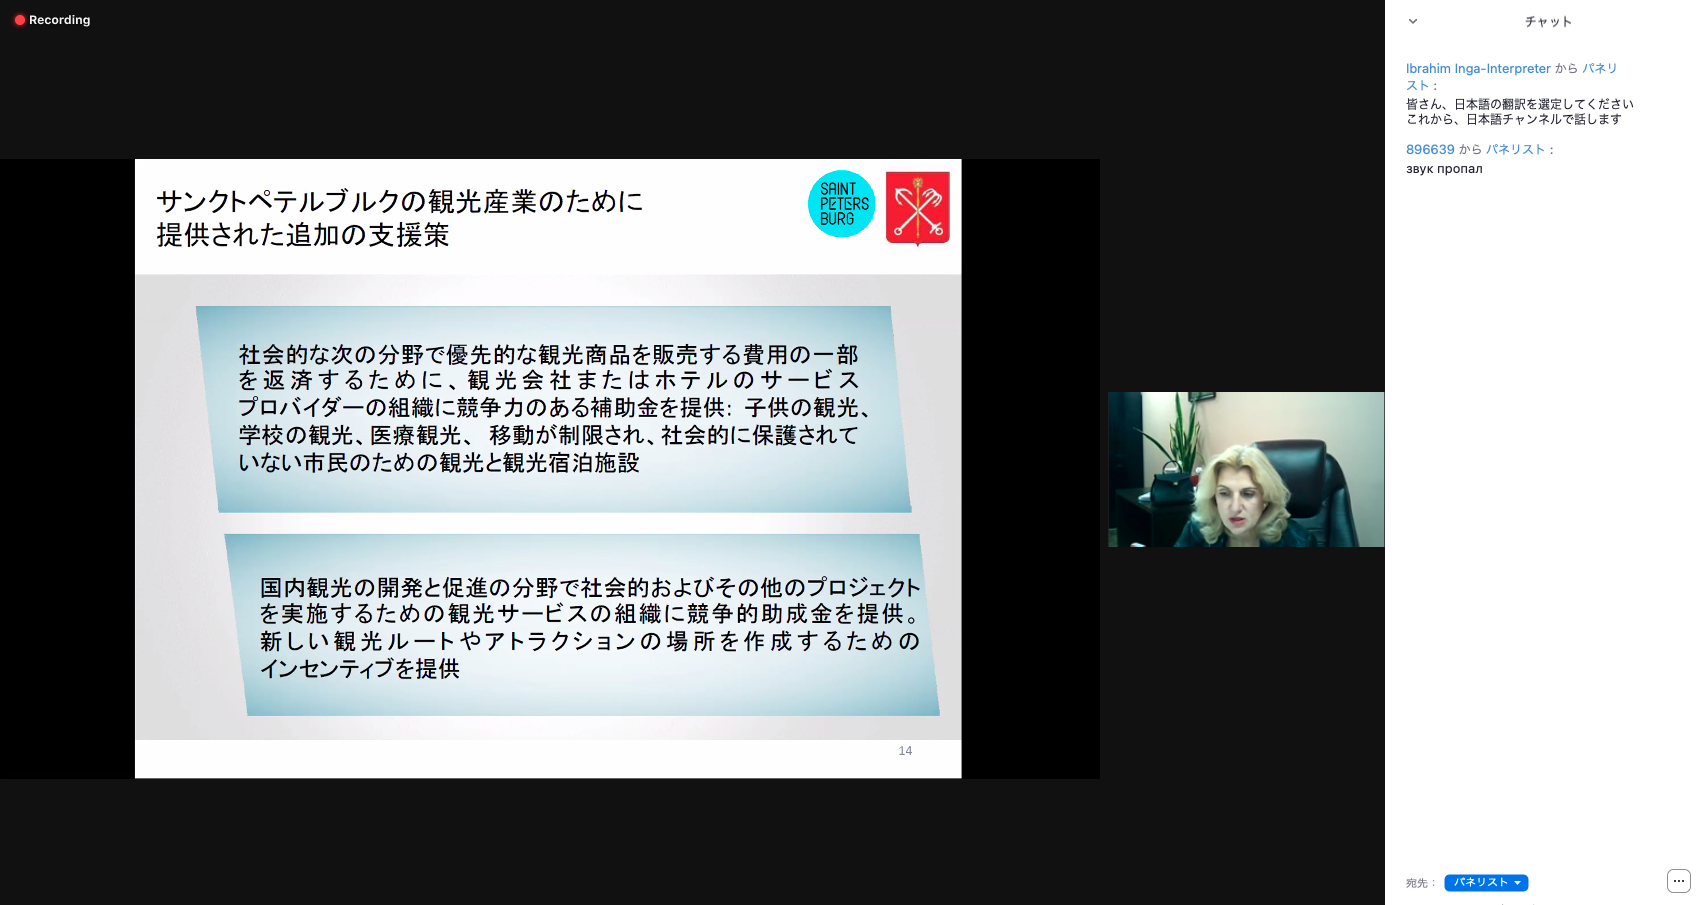Select the Japanese interpreter message text
The width and height of the screenshot is (1698, 905).
[x=1519, y=111]
